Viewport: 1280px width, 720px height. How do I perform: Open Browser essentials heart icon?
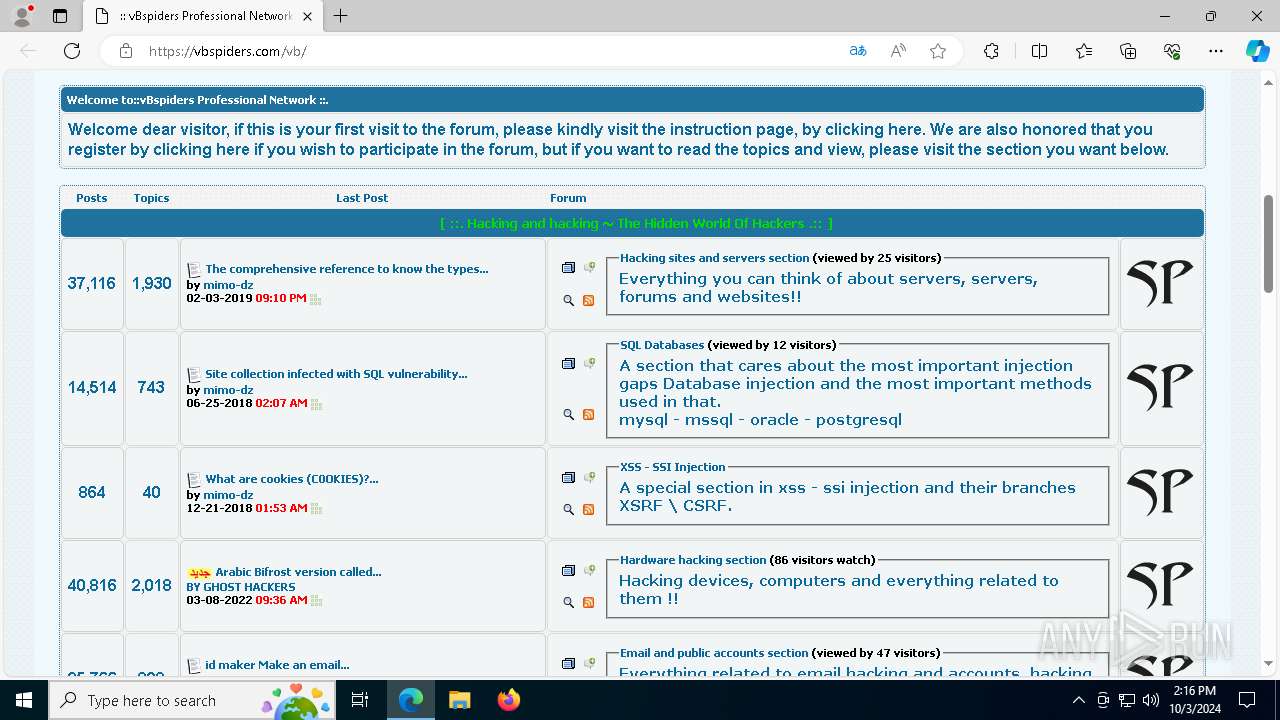[1173, 51]
